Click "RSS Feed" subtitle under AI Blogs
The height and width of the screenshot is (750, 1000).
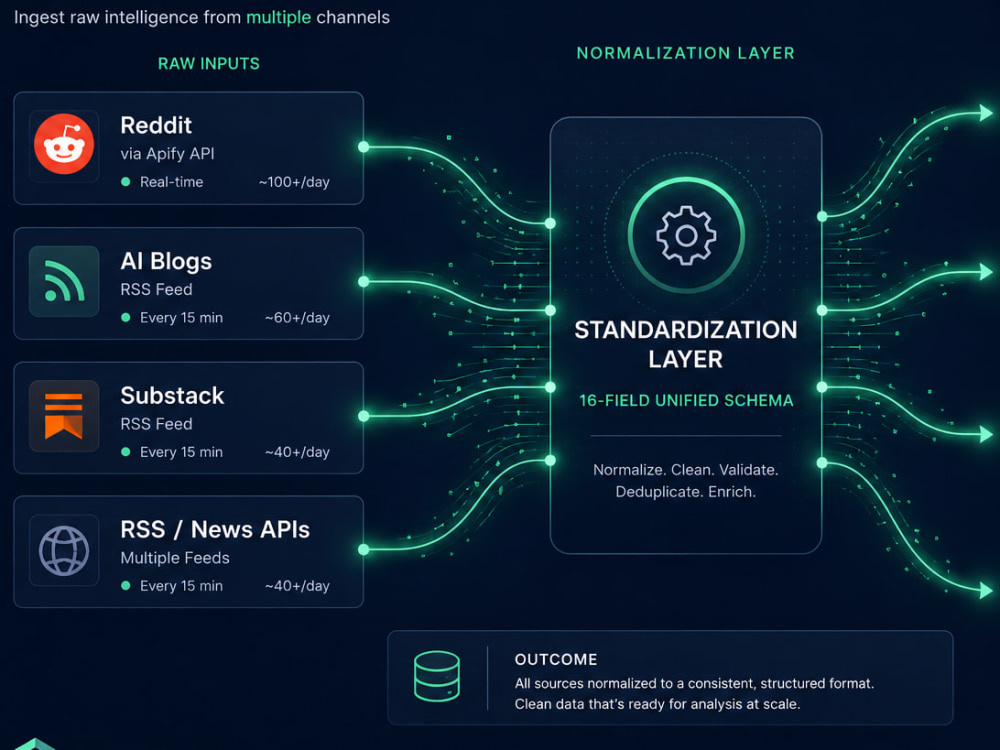(156, 289)
